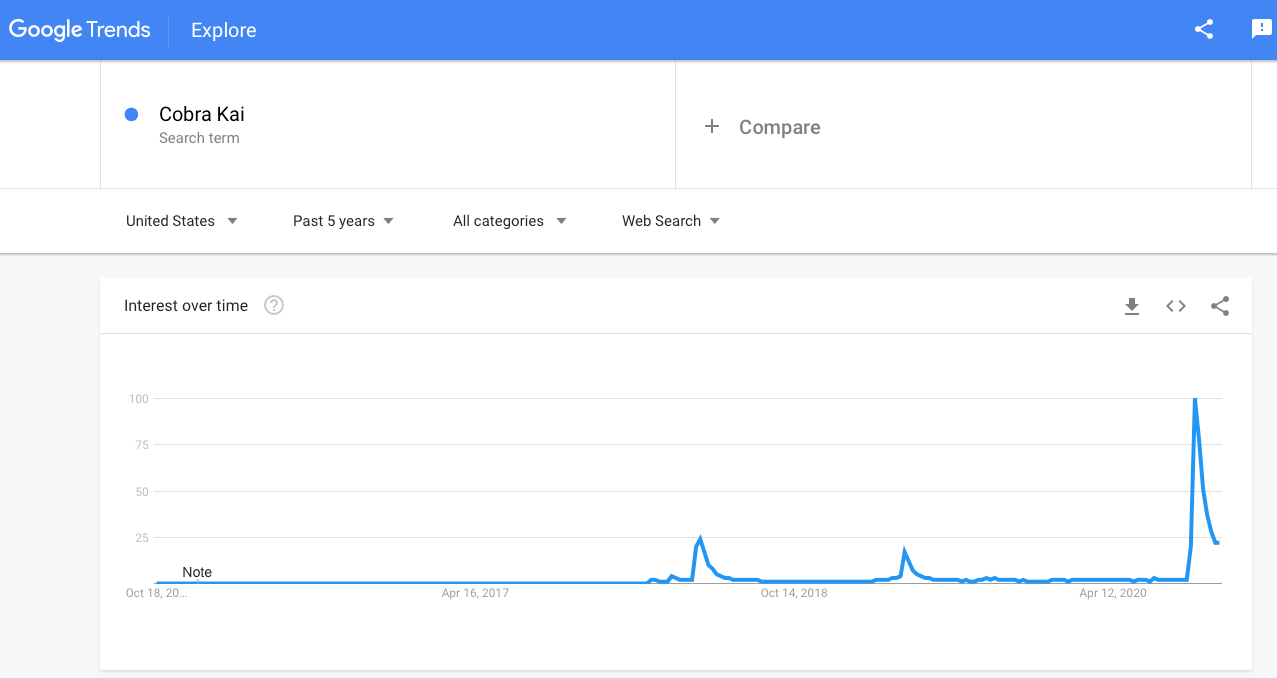The width and height of the screenshot is (1277, 678).
Task: Click the Compare field to add a term
Action: (779, 127)
